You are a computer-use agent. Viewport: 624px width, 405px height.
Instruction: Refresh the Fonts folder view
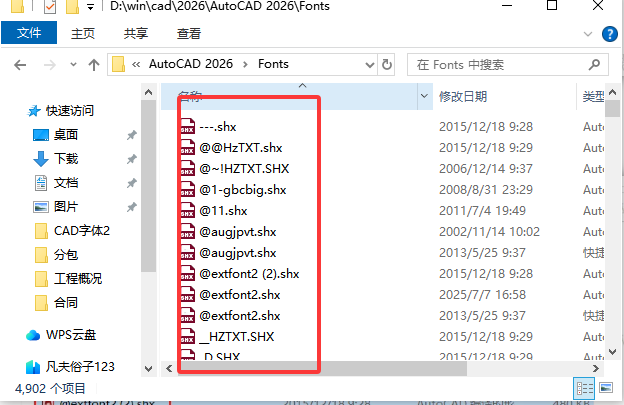386,64
